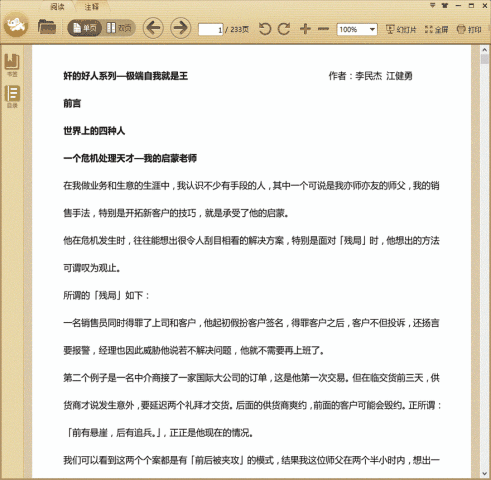The width and height of the screenshot is (491, 480).
Task: Switch to double page view (双页)
Action: coord(119,28)
